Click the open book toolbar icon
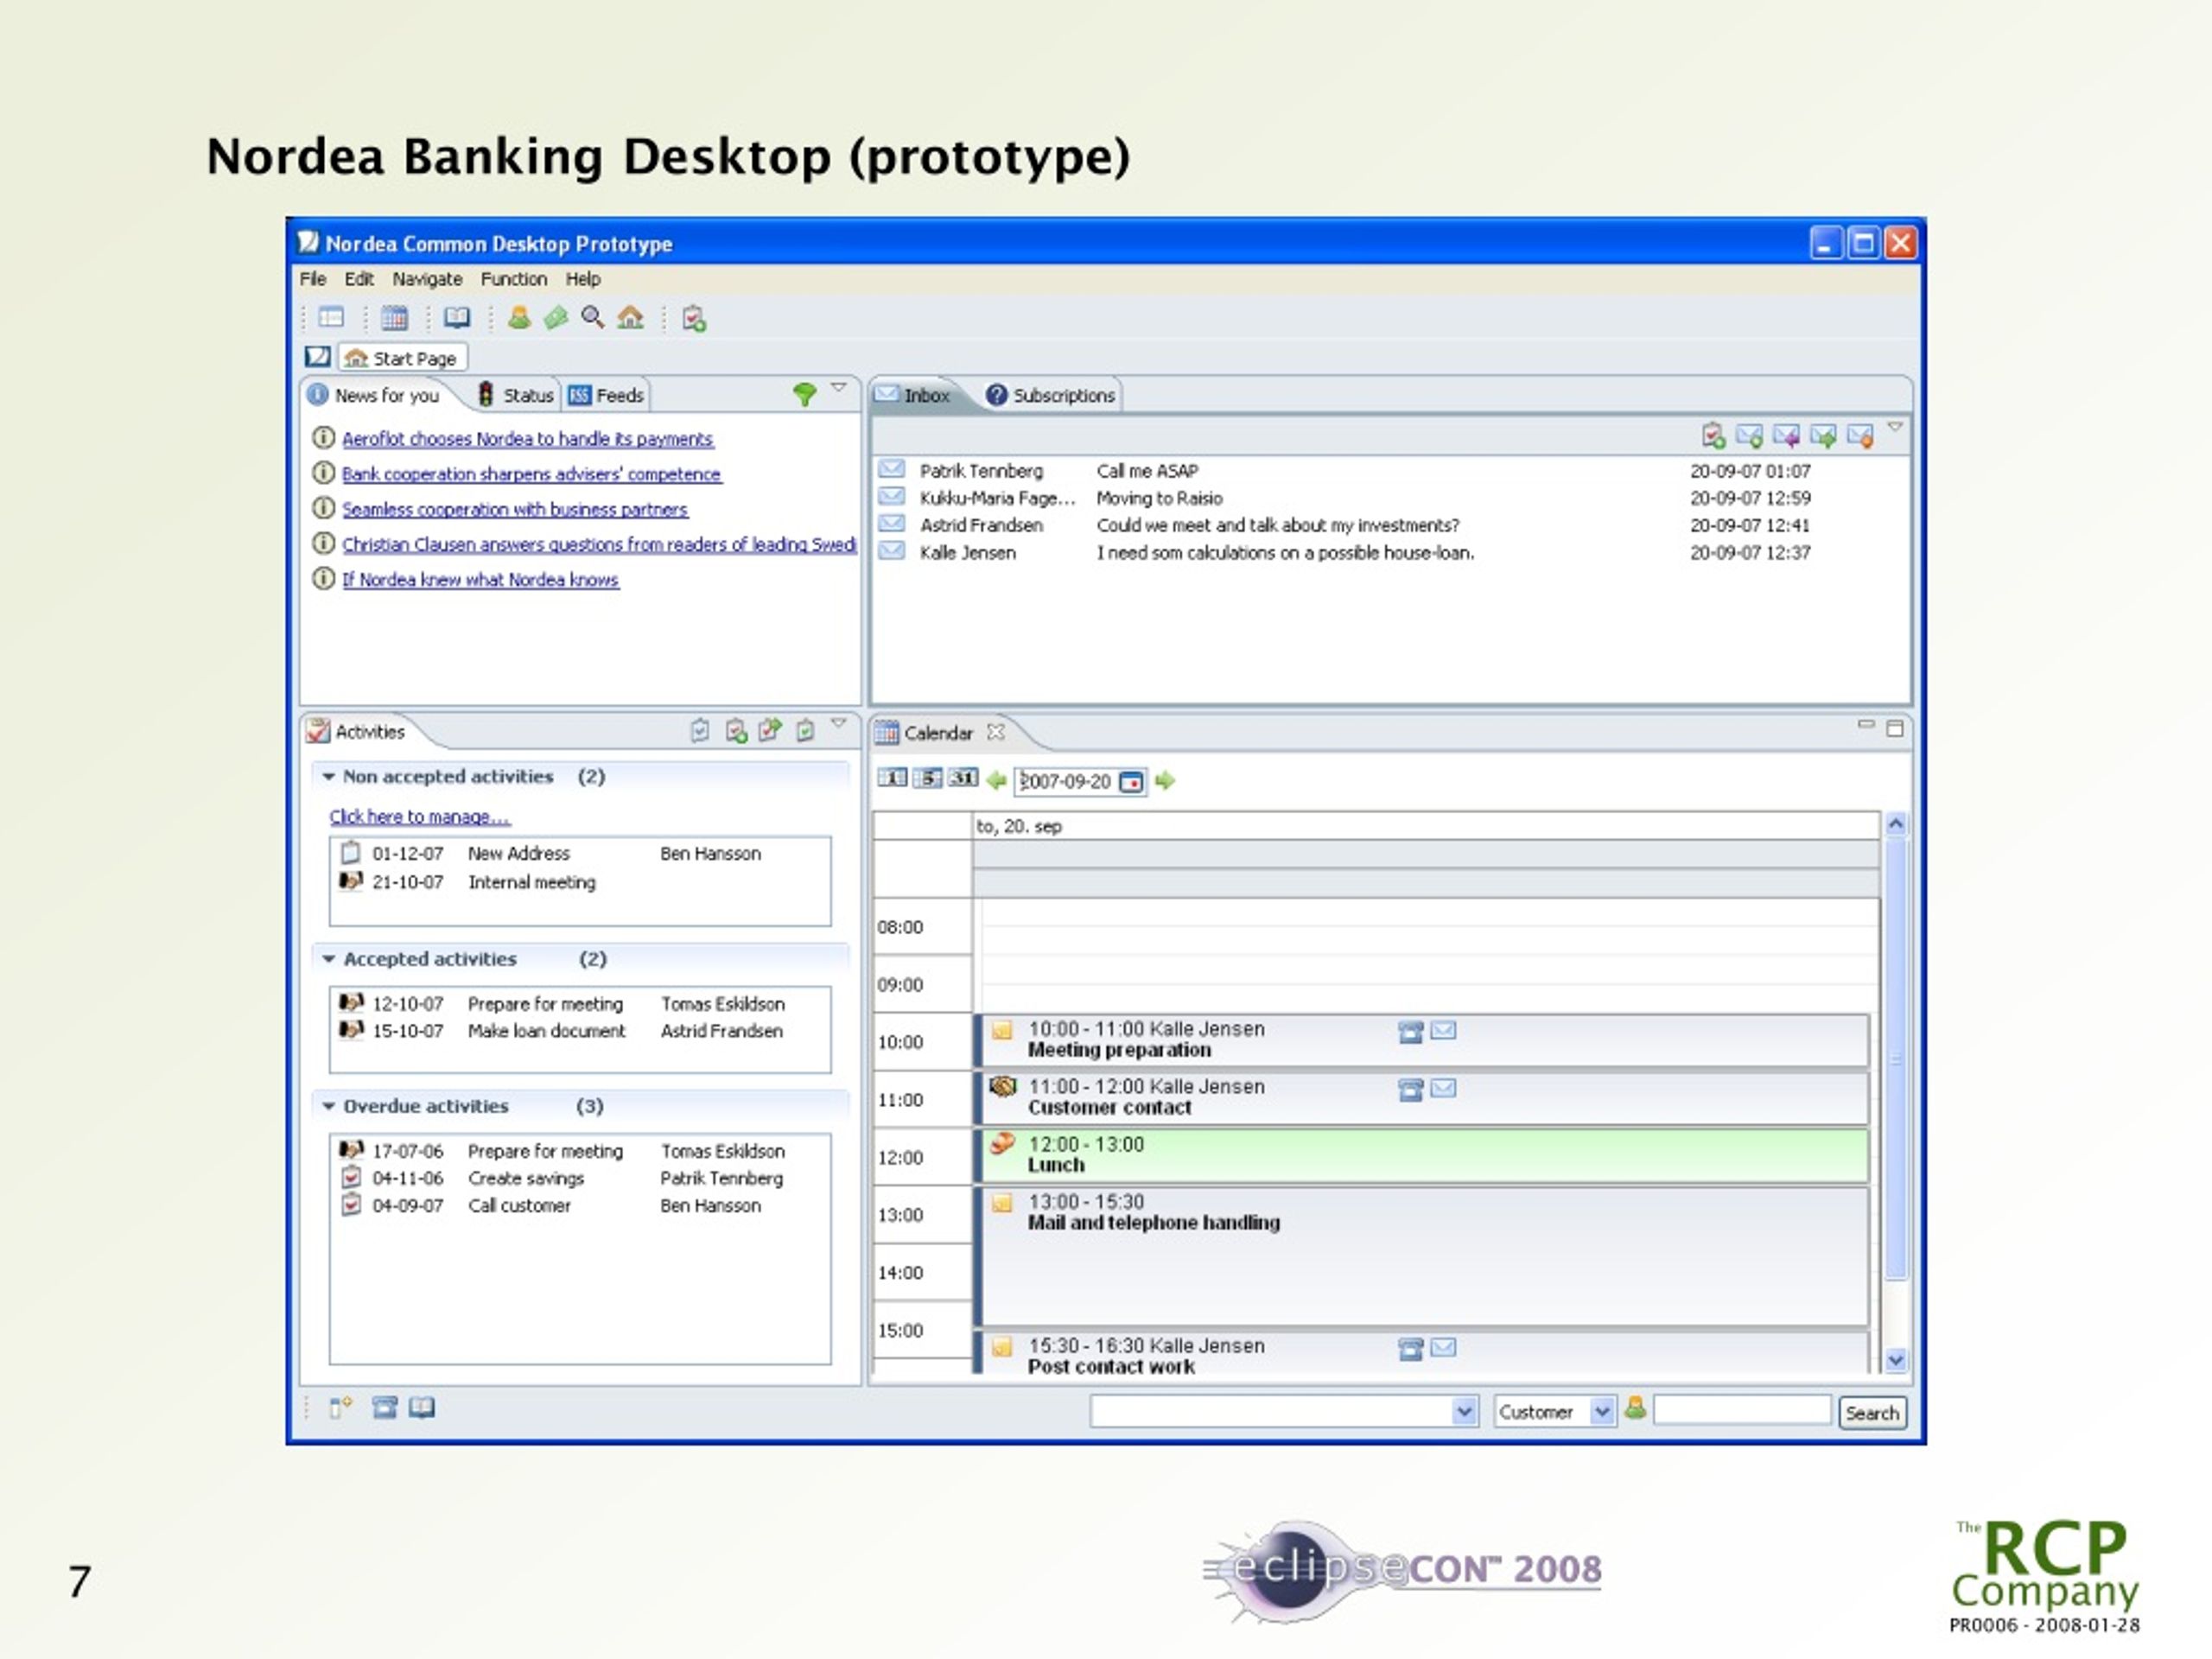The height and width of the screenshot is (1659, 2212). coord(457,318)
